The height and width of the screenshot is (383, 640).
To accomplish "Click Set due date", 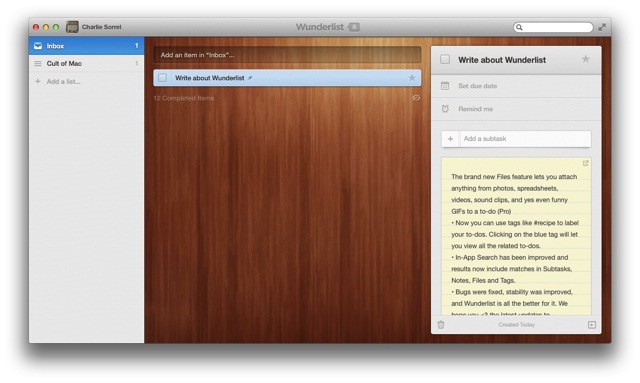I will [x=478, y=86].
